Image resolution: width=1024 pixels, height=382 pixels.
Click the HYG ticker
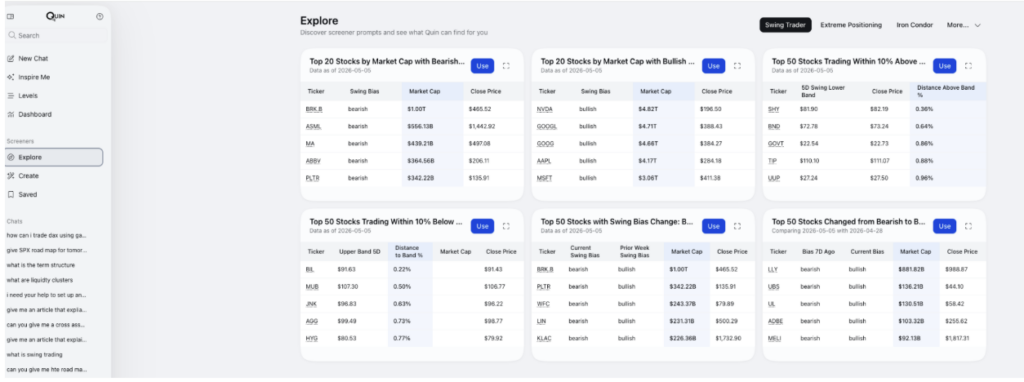(x=312, y=338)
